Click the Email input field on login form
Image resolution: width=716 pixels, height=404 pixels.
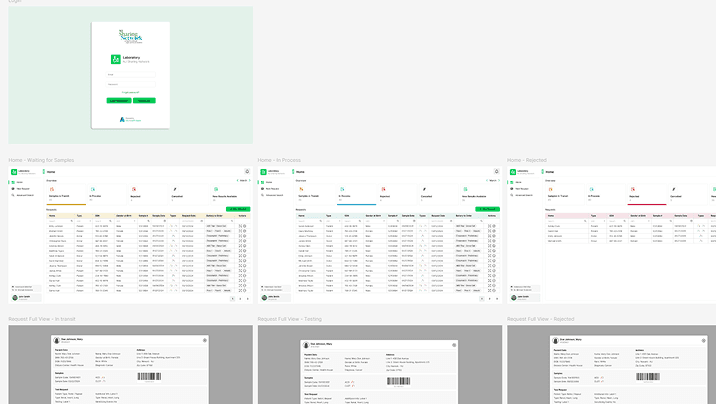131,76
